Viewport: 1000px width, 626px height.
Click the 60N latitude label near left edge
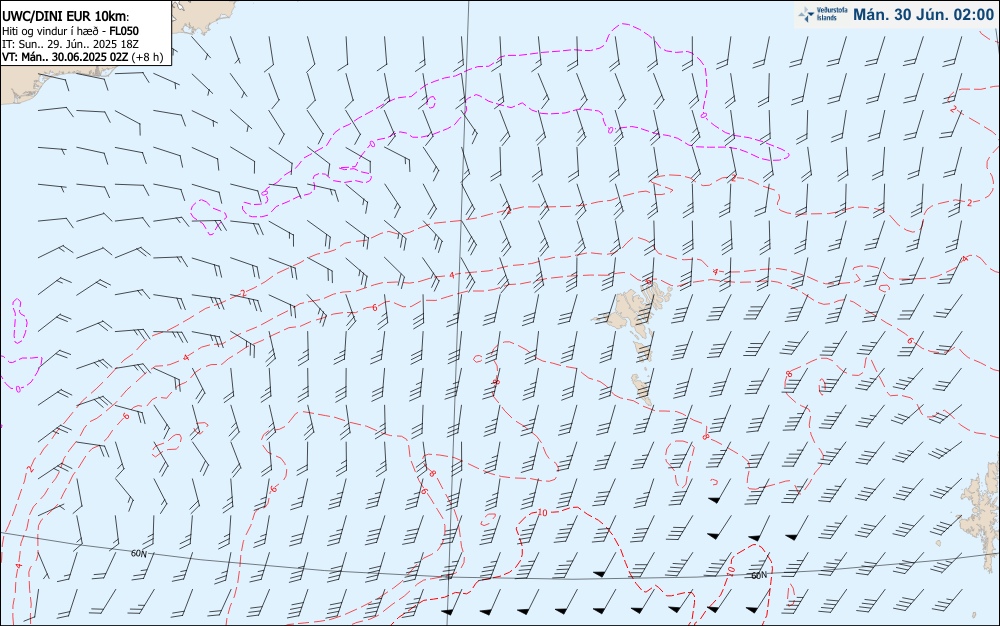(138, 554)
